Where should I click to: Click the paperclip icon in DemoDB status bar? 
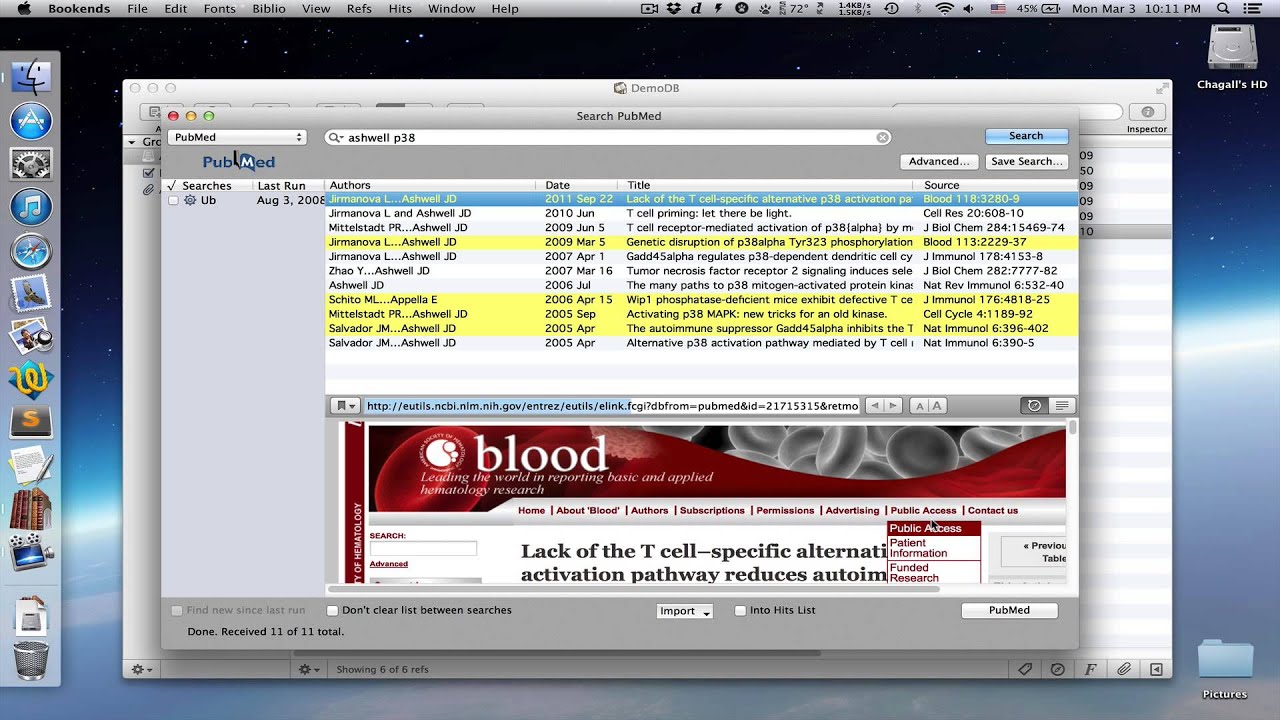[x=1123, y=669]
